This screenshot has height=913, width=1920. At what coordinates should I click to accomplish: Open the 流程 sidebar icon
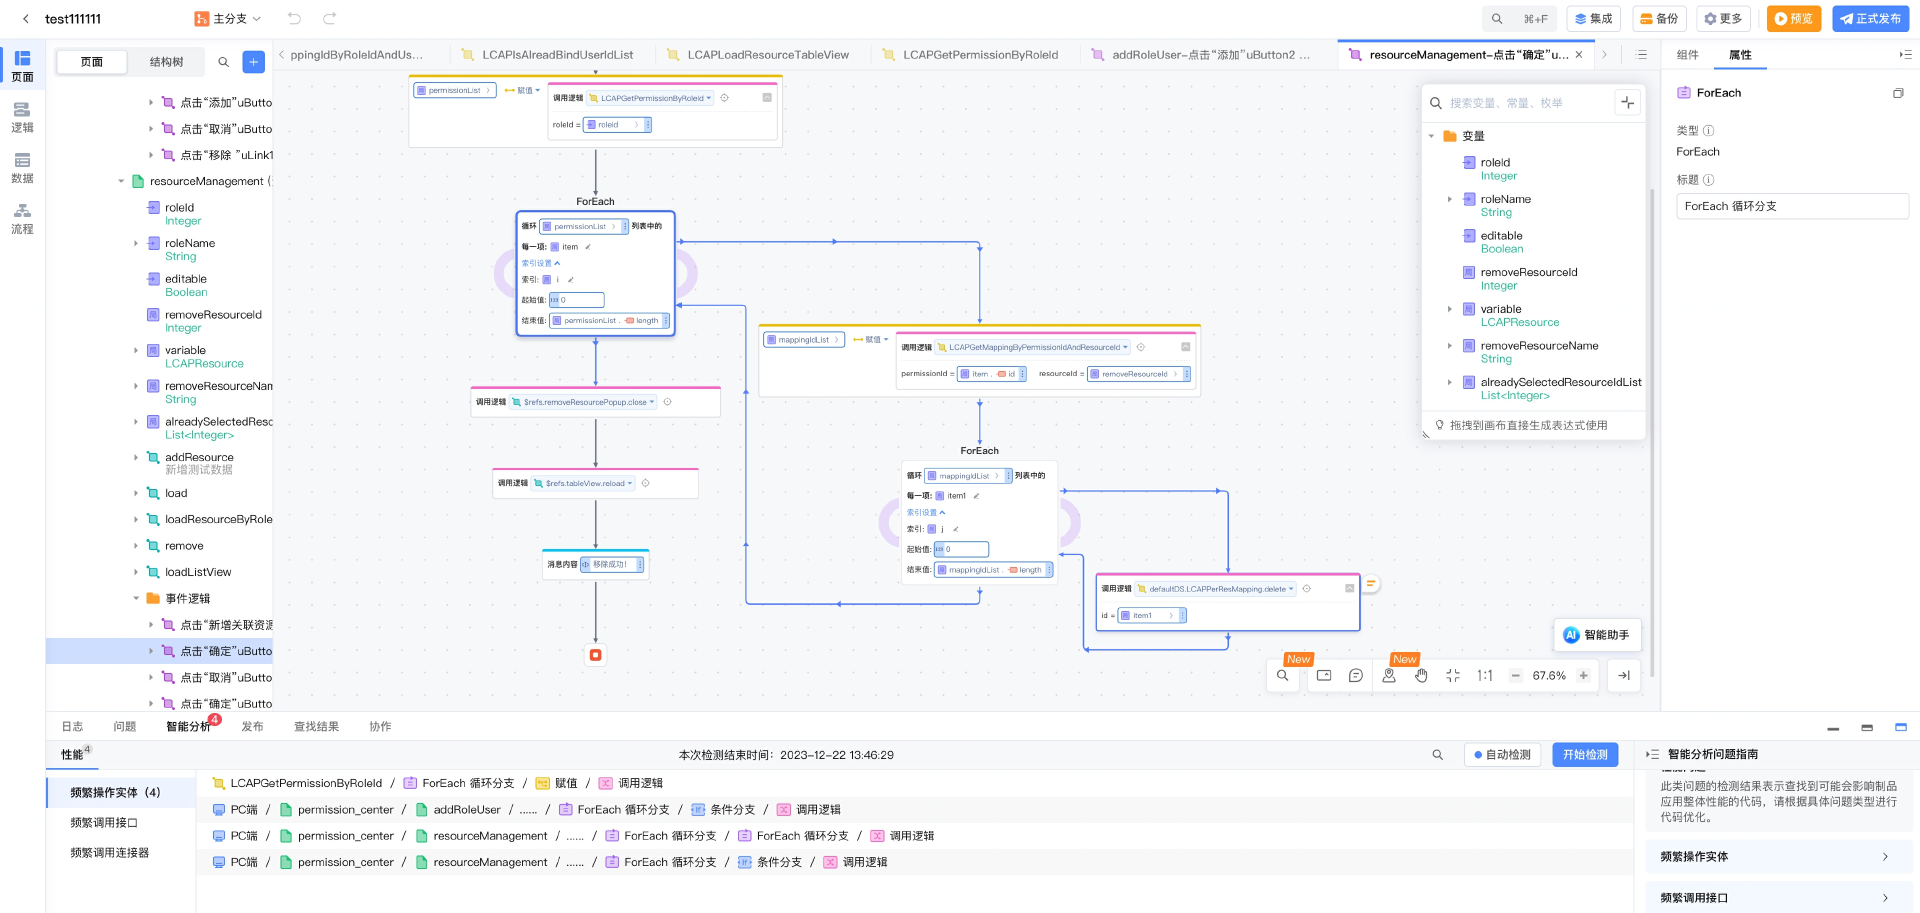(x=22, y=219)
